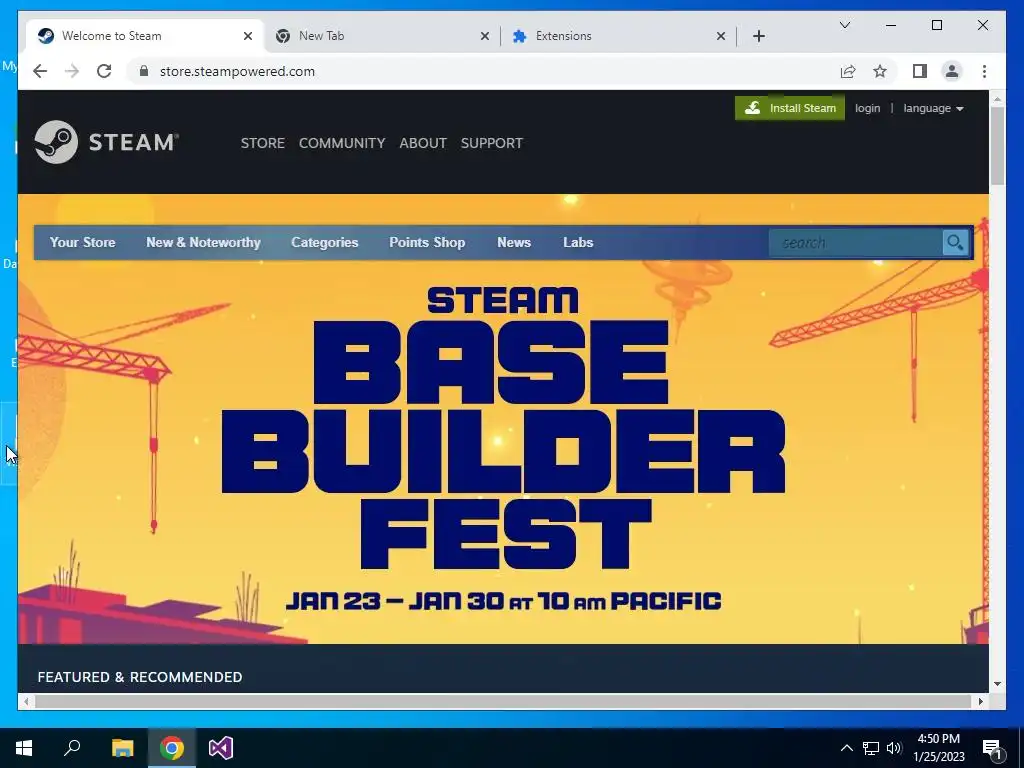Open the ABOUT page
Viewport: 1024px width, 768px height.
coord(423,143)
